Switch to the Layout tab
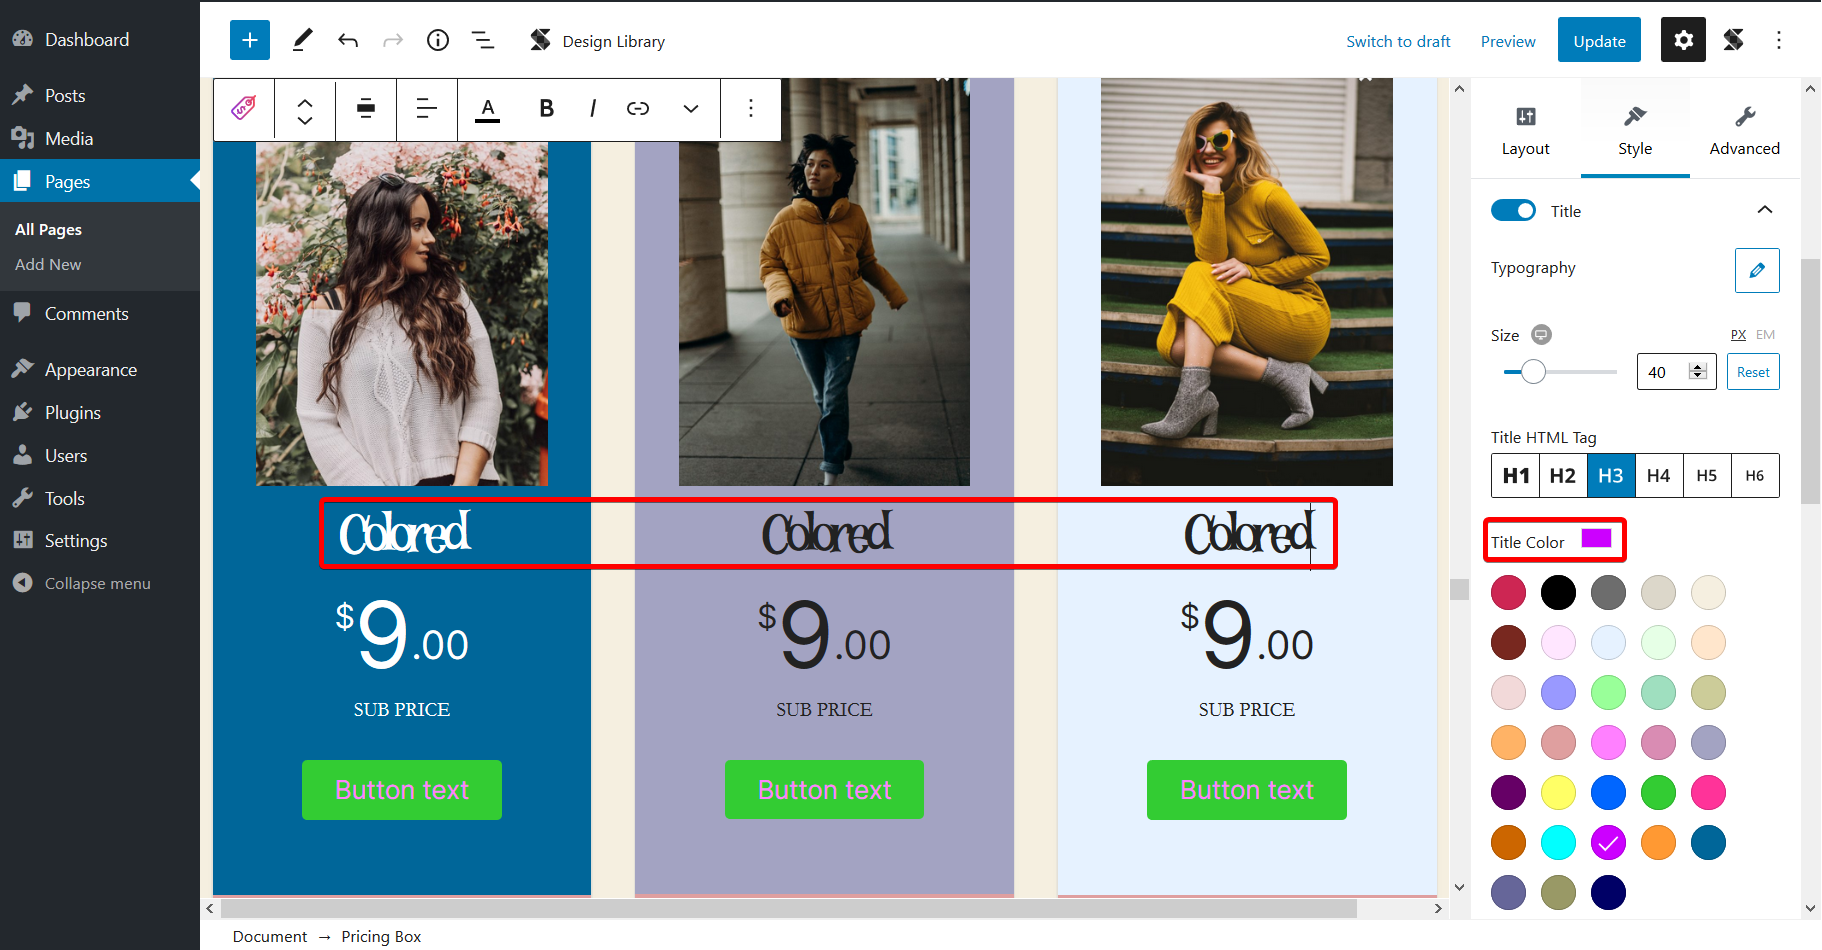The height and width of the screenshot is (950, 1822). (x=1525, y=130)
